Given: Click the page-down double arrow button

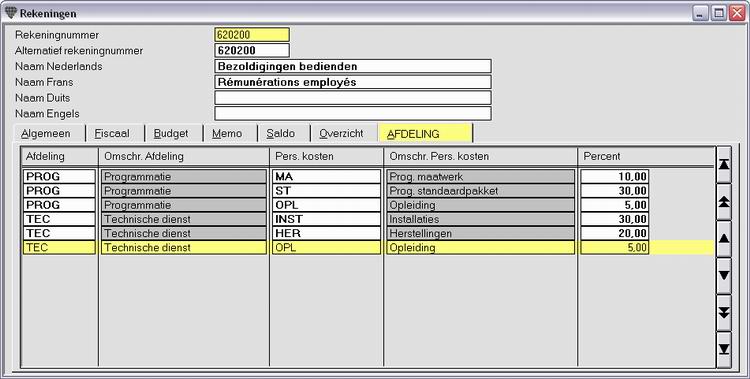Looking at the screenshot, I should tap(724, 312).
